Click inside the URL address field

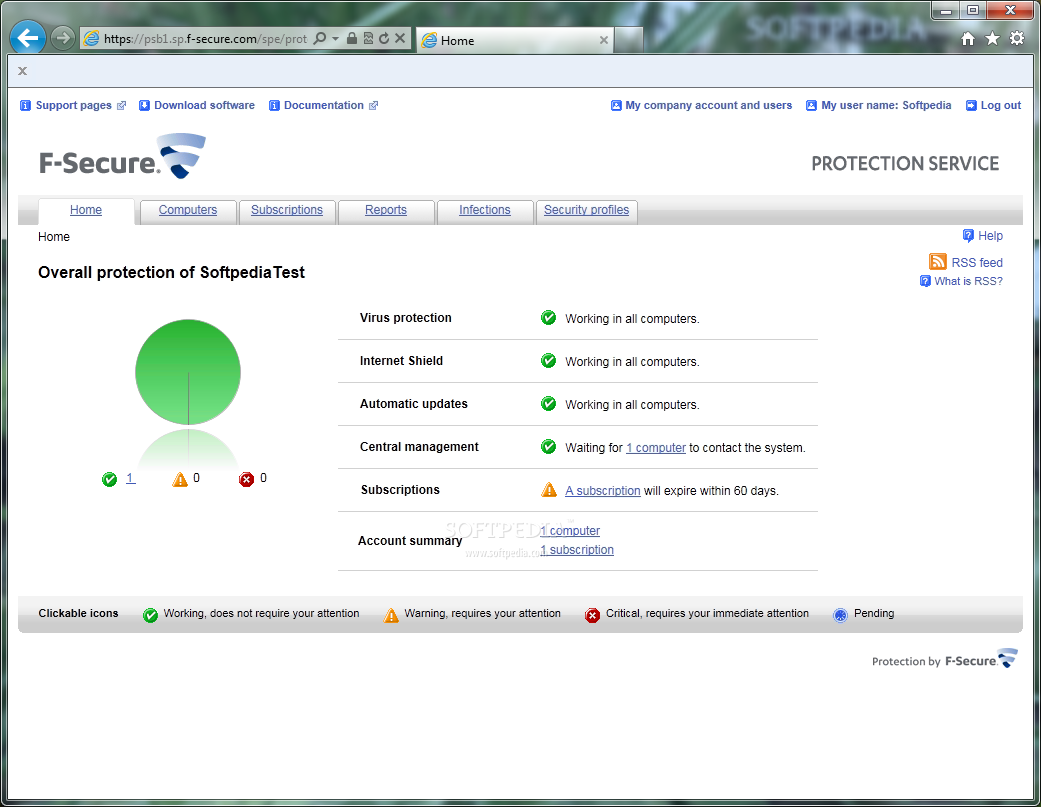205,38
